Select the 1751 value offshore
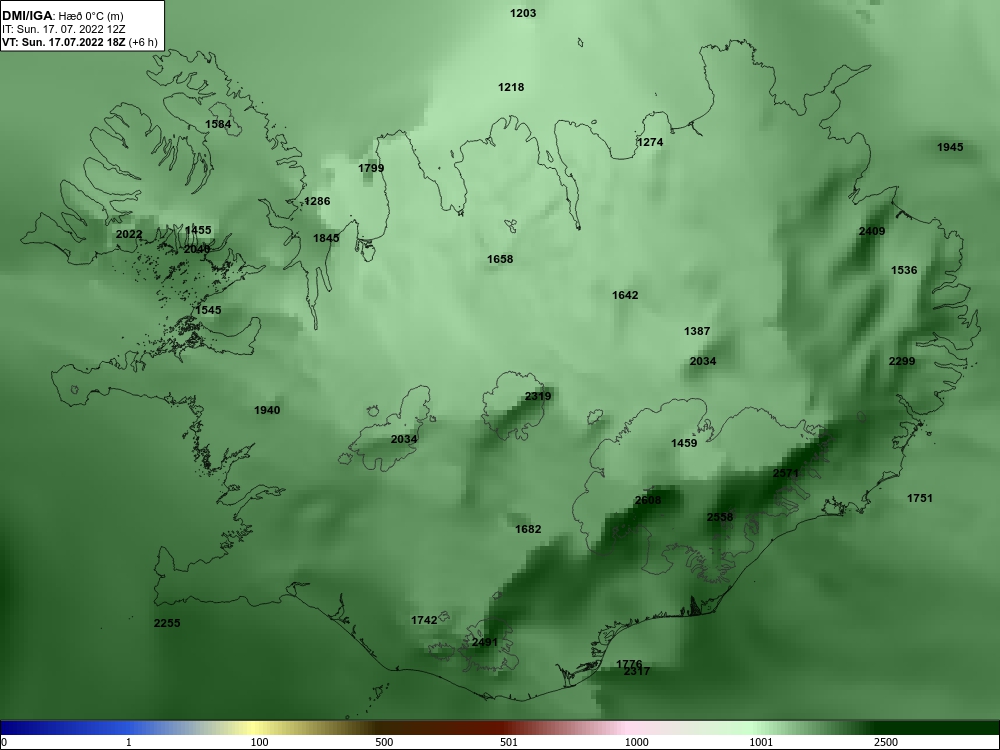Image resolution: width=1000 pixels, height=750 pixels. [x=920, y=499]
